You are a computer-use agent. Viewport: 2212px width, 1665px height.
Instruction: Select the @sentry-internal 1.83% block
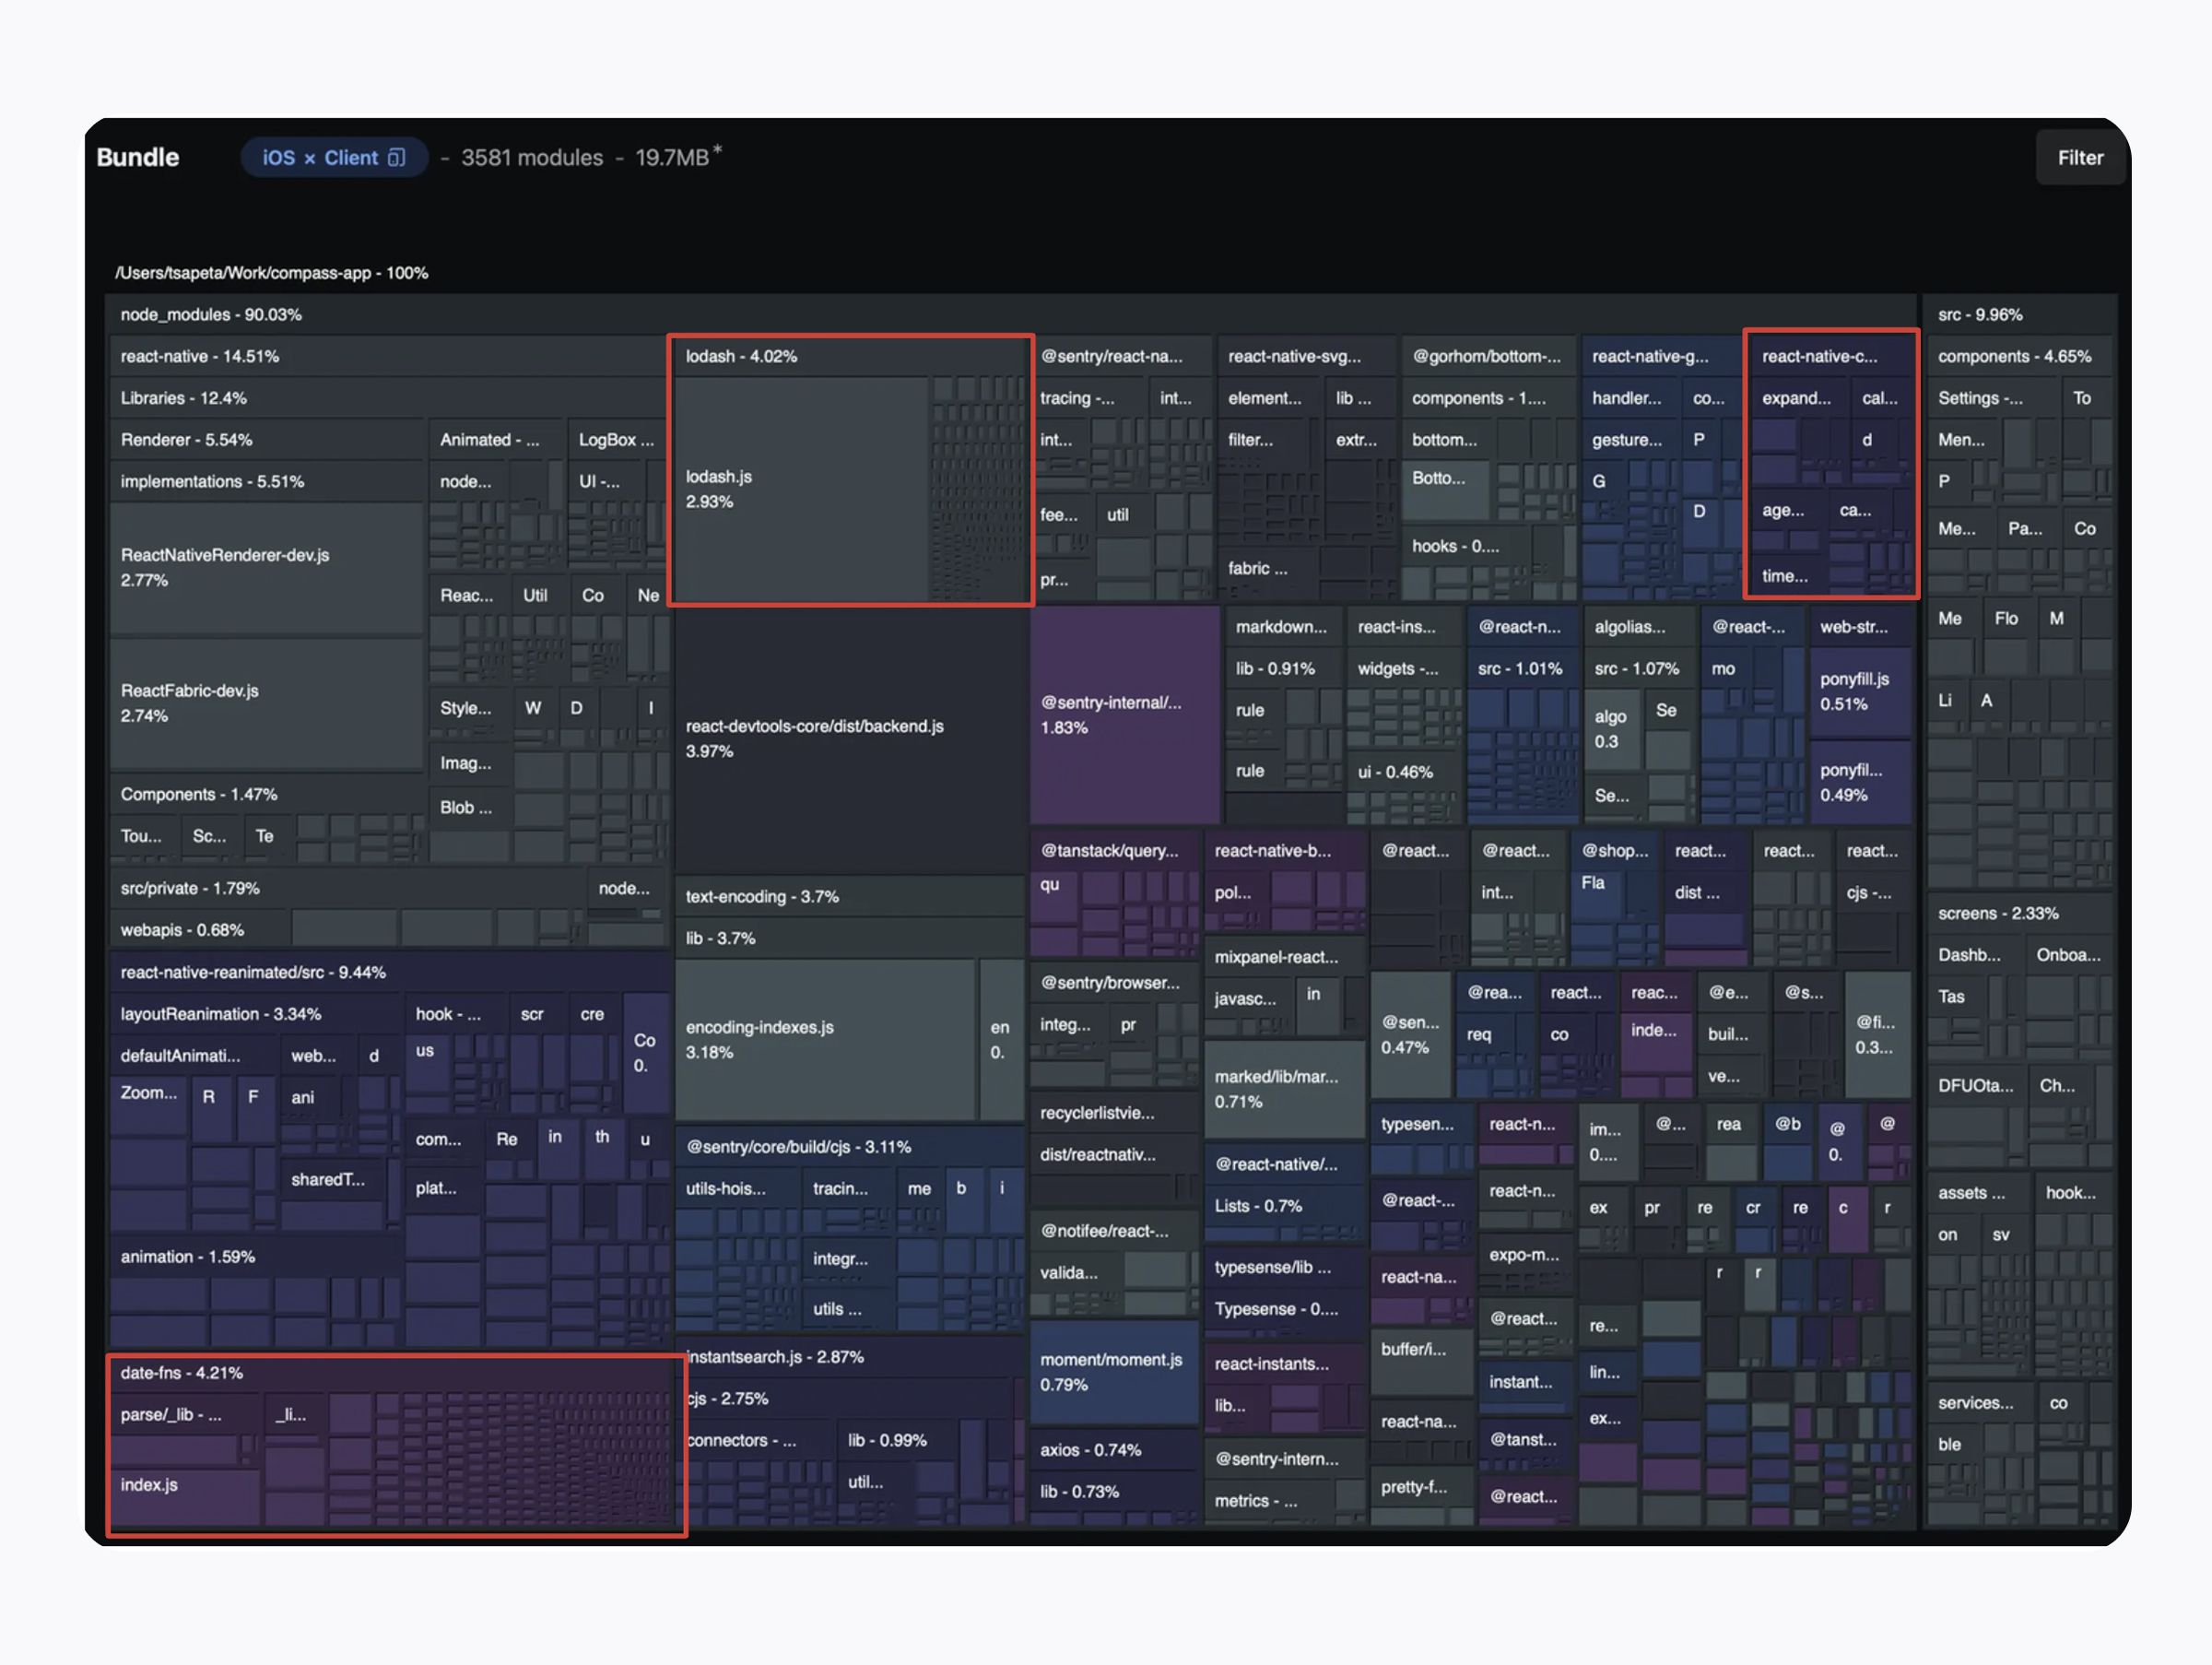point(1125,715)
